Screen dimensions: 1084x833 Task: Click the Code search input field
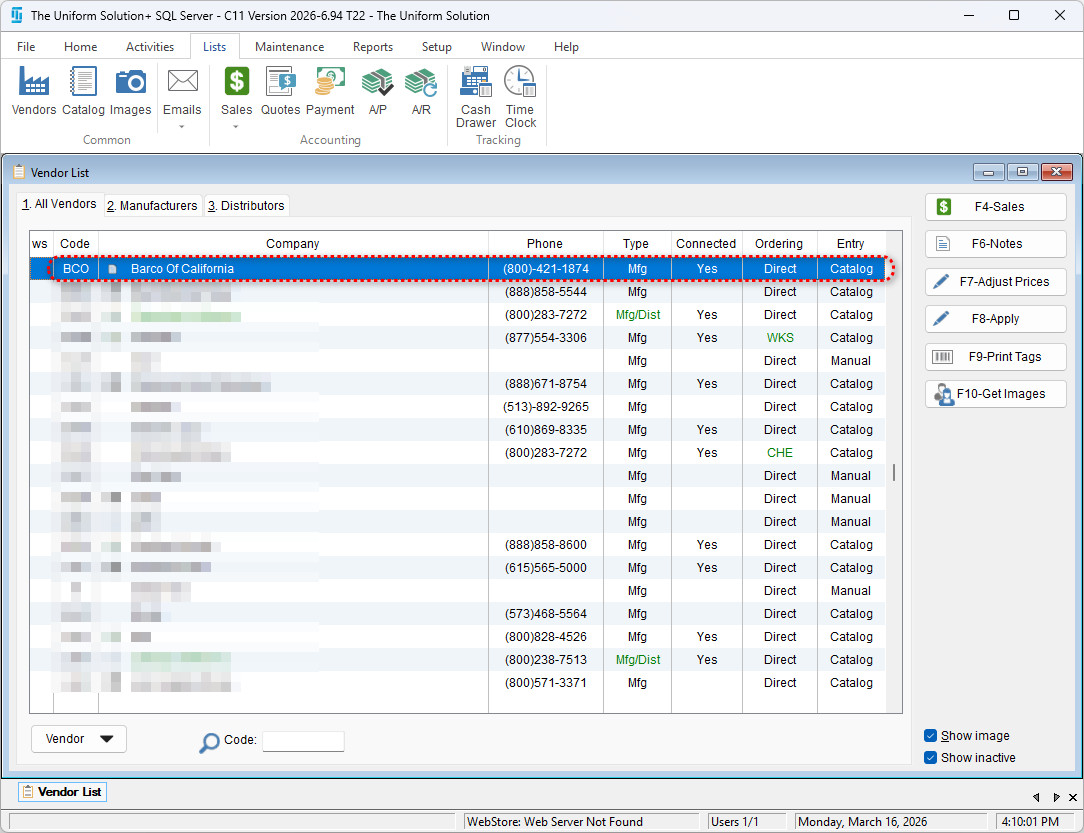point(303,741)
